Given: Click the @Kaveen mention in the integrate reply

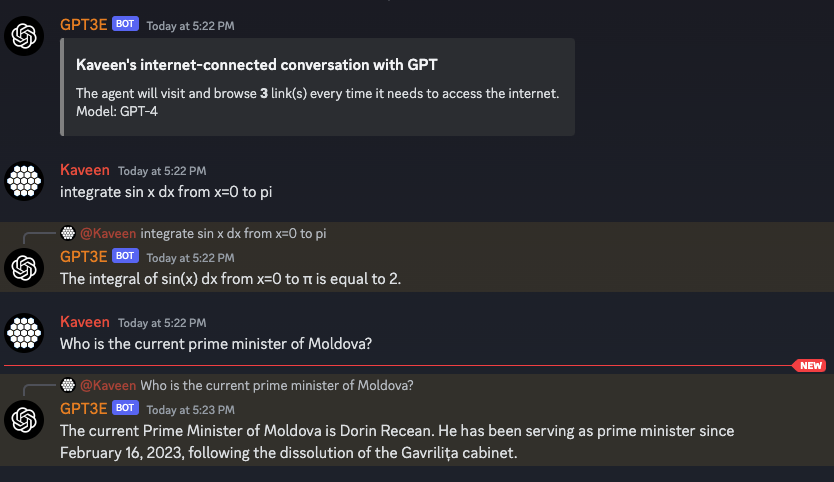Looking at the screenshot, I should tap(108, 233).
